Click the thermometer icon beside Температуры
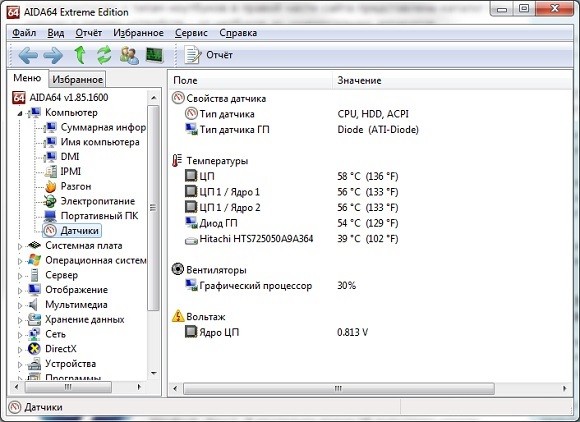The image size is (580, 422). tap(177, 161)
